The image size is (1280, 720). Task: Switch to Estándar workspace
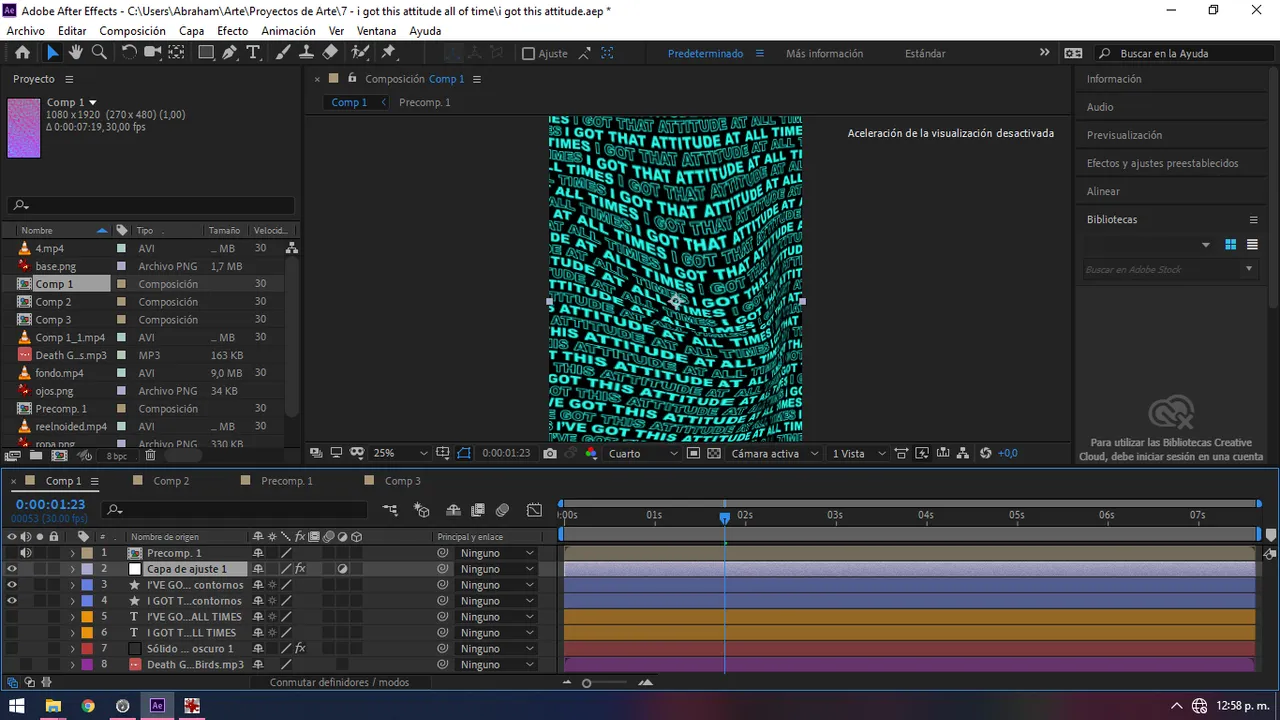pos(925,54)
